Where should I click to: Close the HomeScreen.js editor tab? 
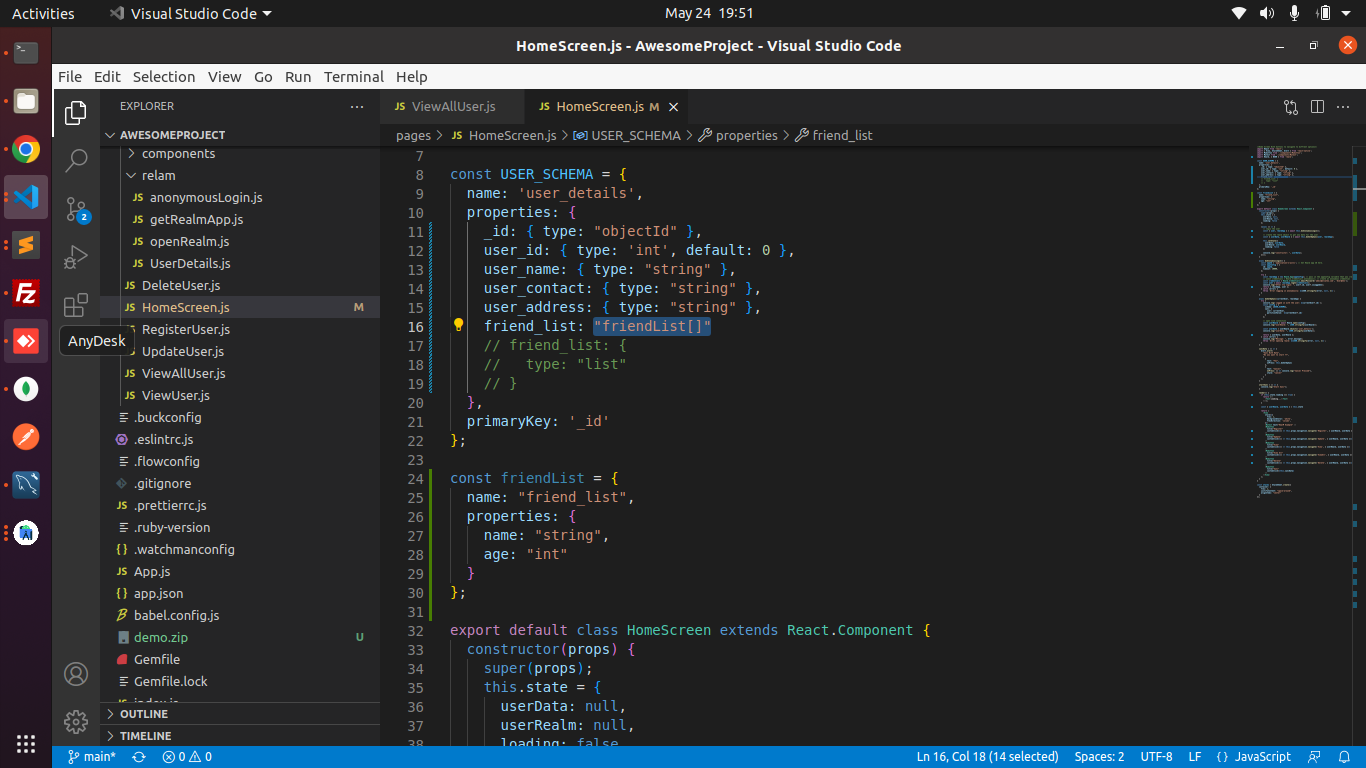673,107
